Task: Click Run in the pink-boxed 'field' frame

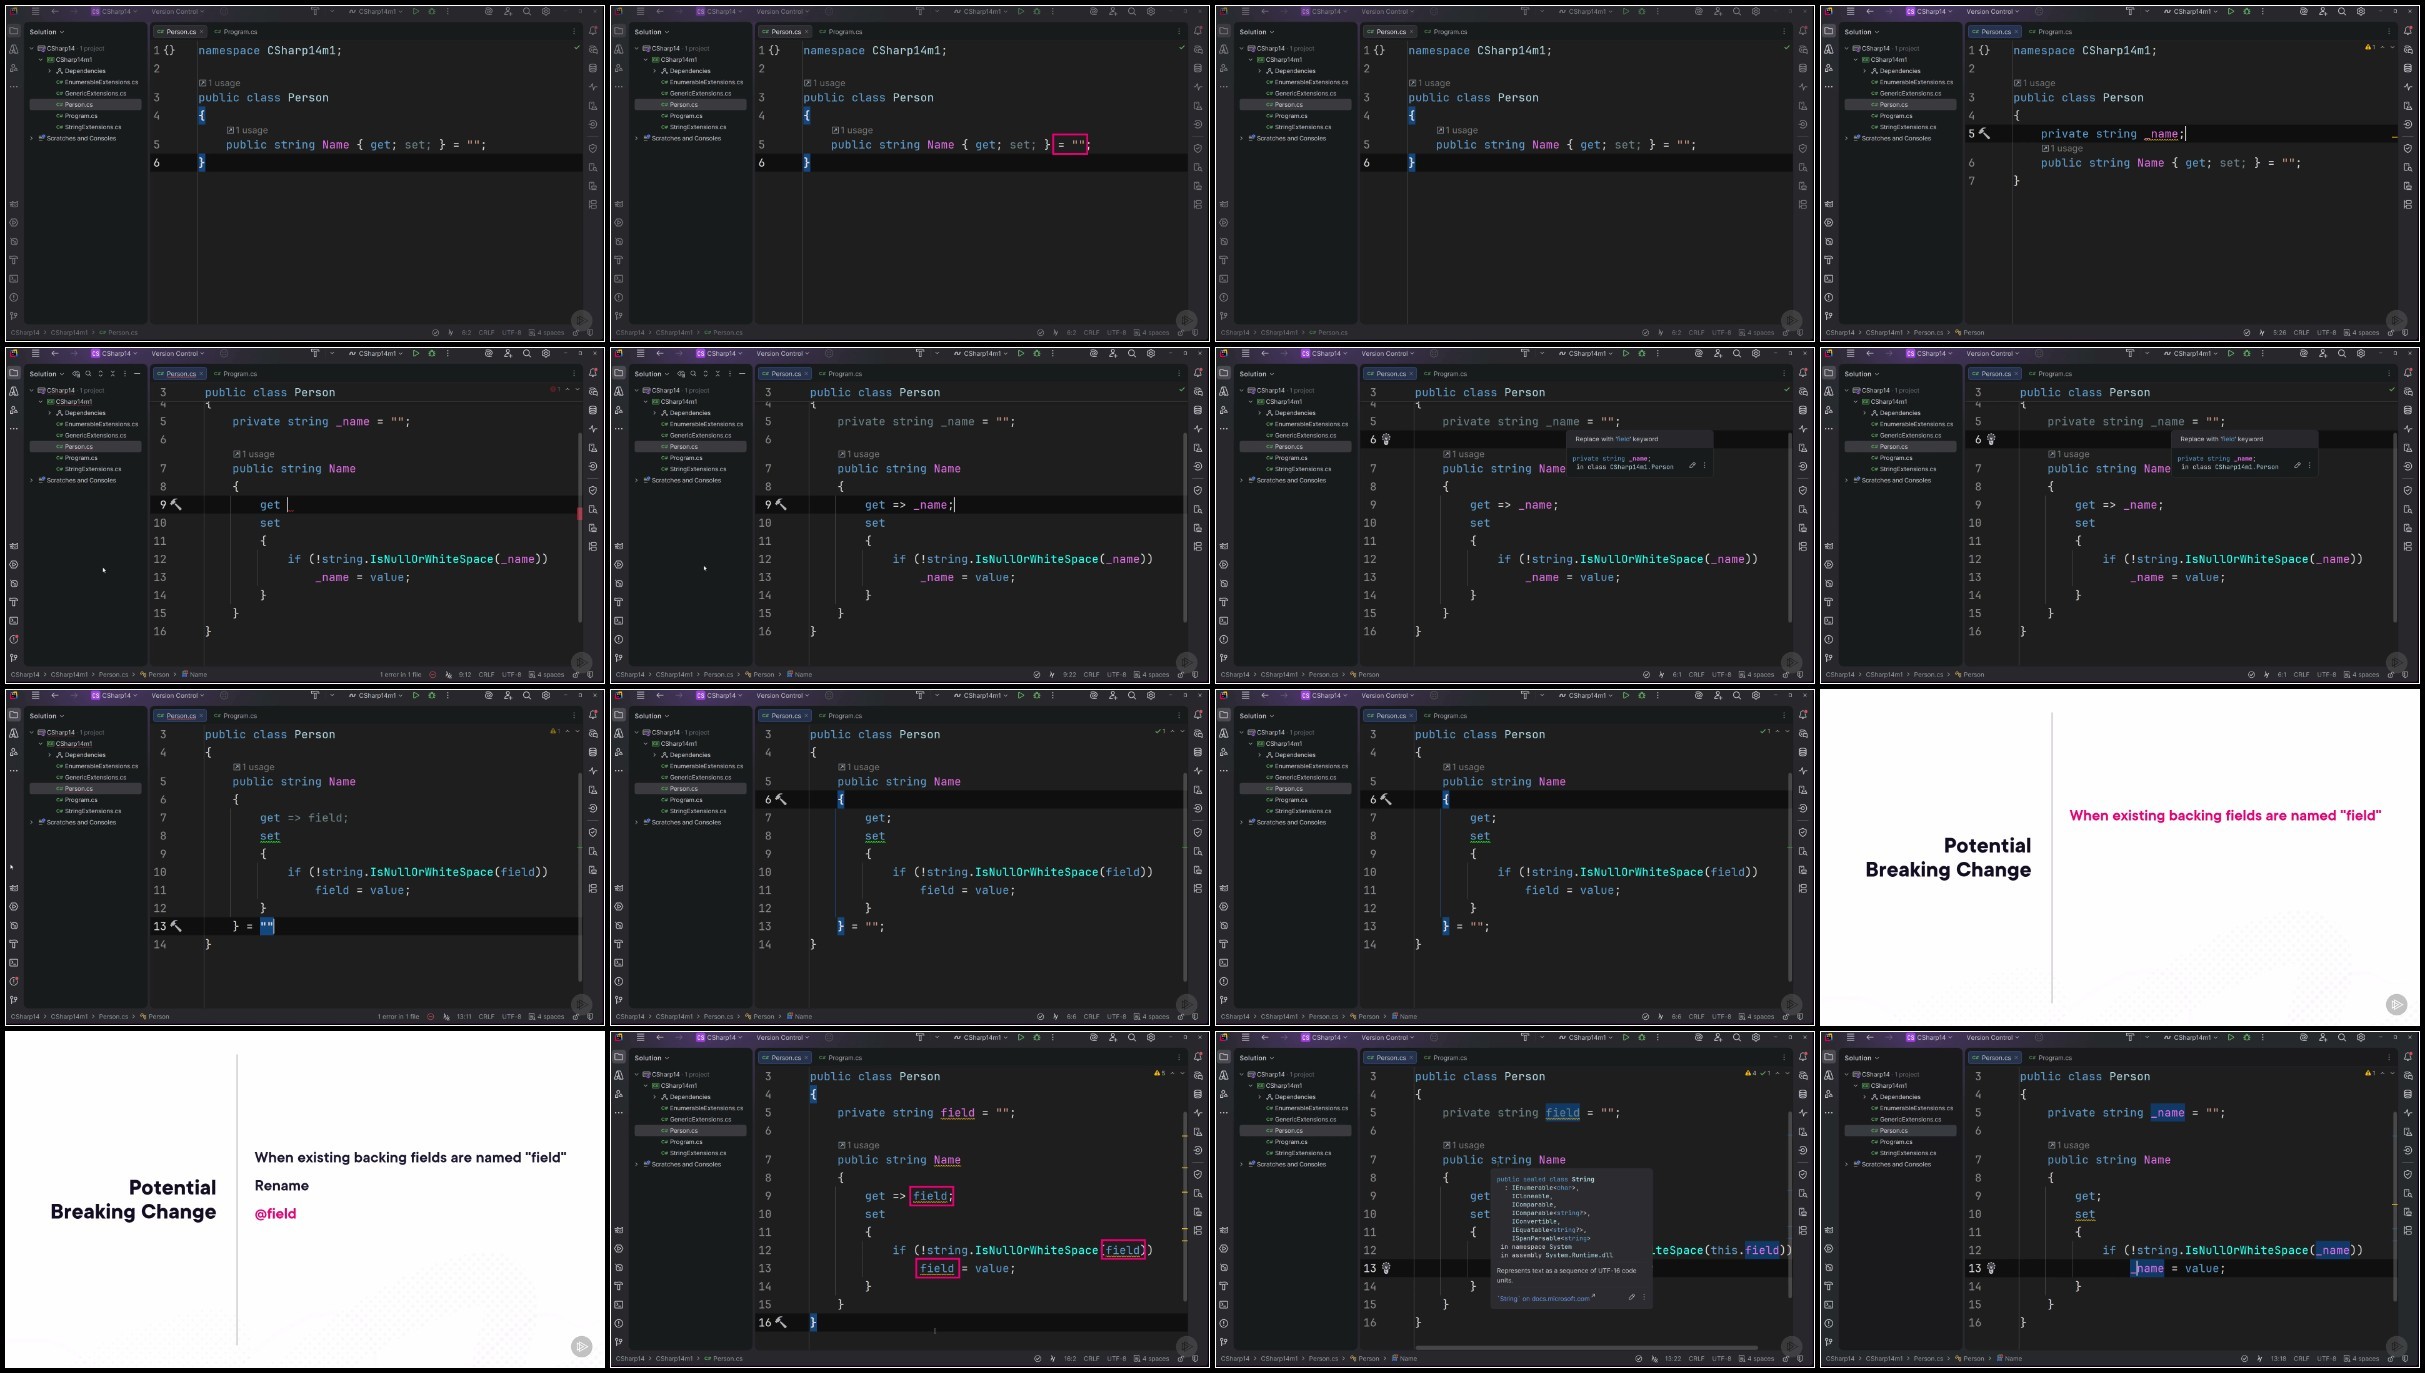Action: [1021, 1037]
